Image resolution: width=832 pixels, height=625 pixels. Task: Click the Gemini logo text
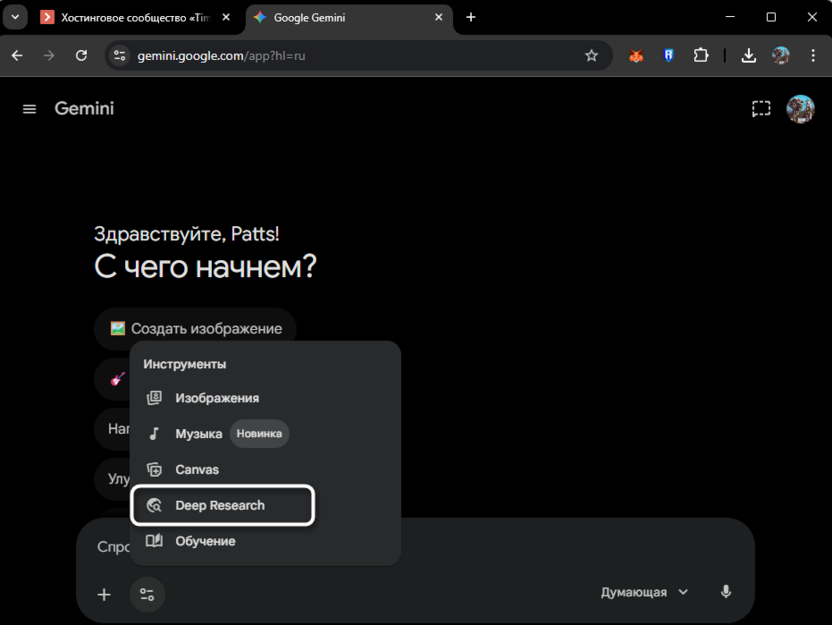[x=84, y=108]
